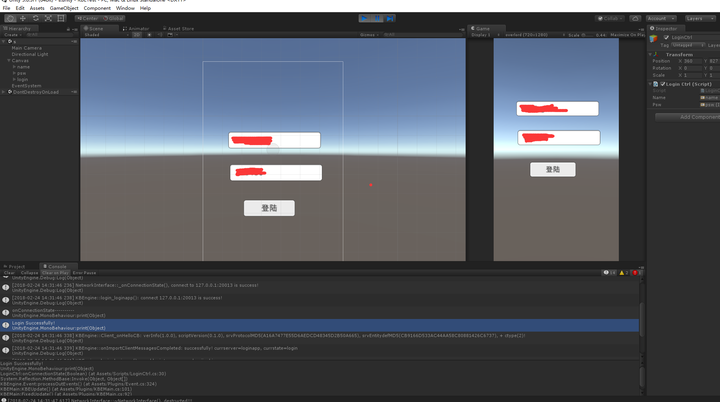Open the Shaded draw mode dropdown
This screenshot has width=720, height=402.
[x=106, y=35]
